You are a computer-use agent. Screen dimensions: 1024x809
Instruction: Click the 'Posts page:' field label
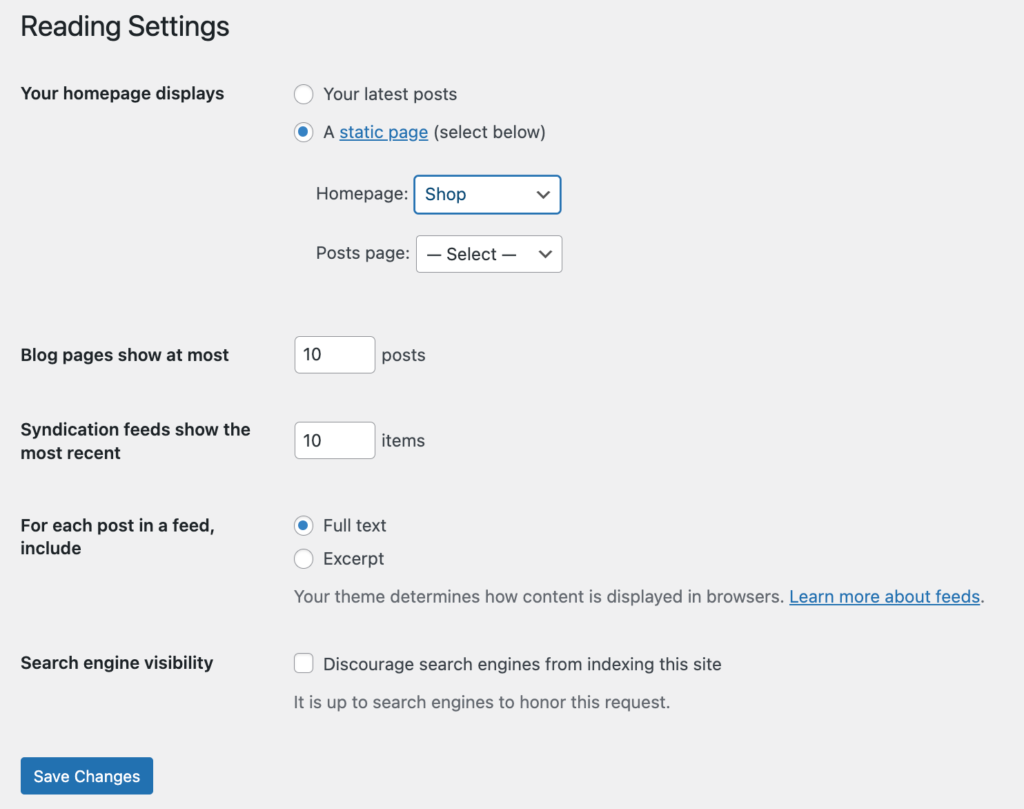click(363, 253)
